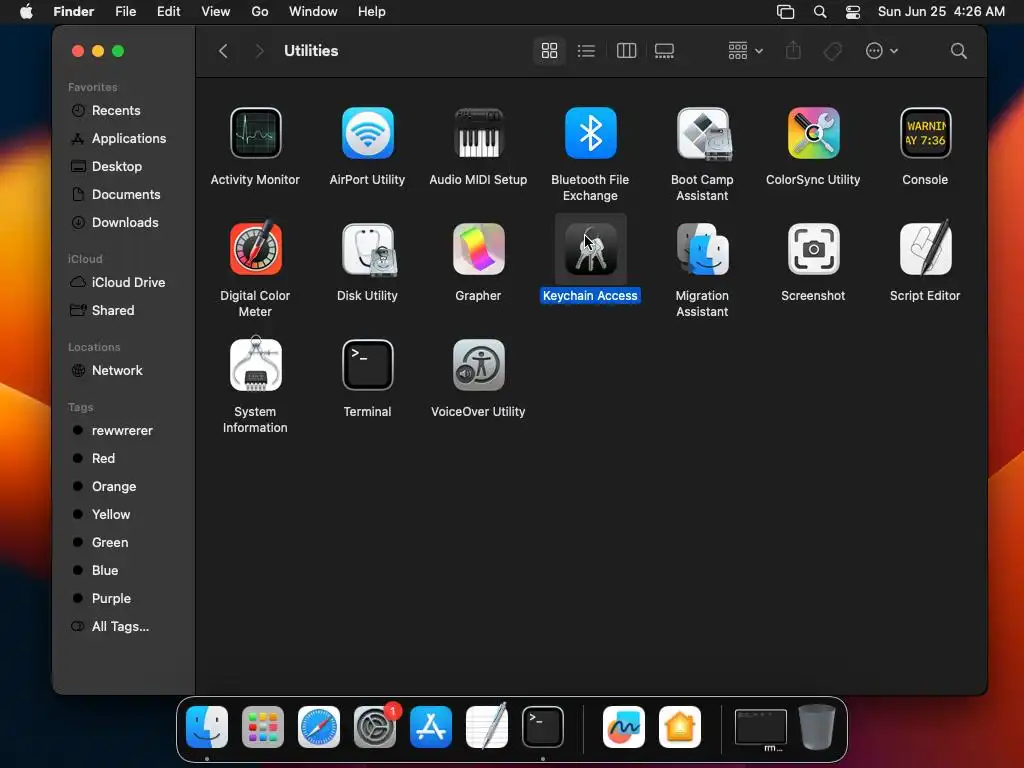
Task: Select Digital Color Meter icon
Action: (x=255, y=249)
